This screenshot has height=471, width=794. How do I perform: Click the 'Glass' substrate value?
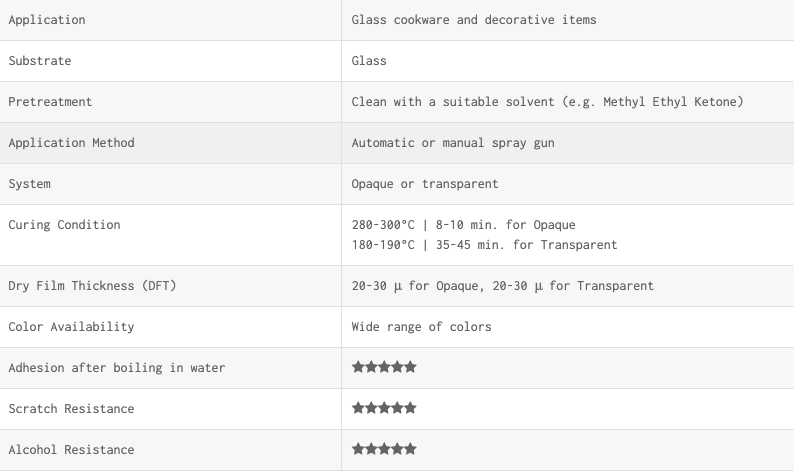(369, 61)
